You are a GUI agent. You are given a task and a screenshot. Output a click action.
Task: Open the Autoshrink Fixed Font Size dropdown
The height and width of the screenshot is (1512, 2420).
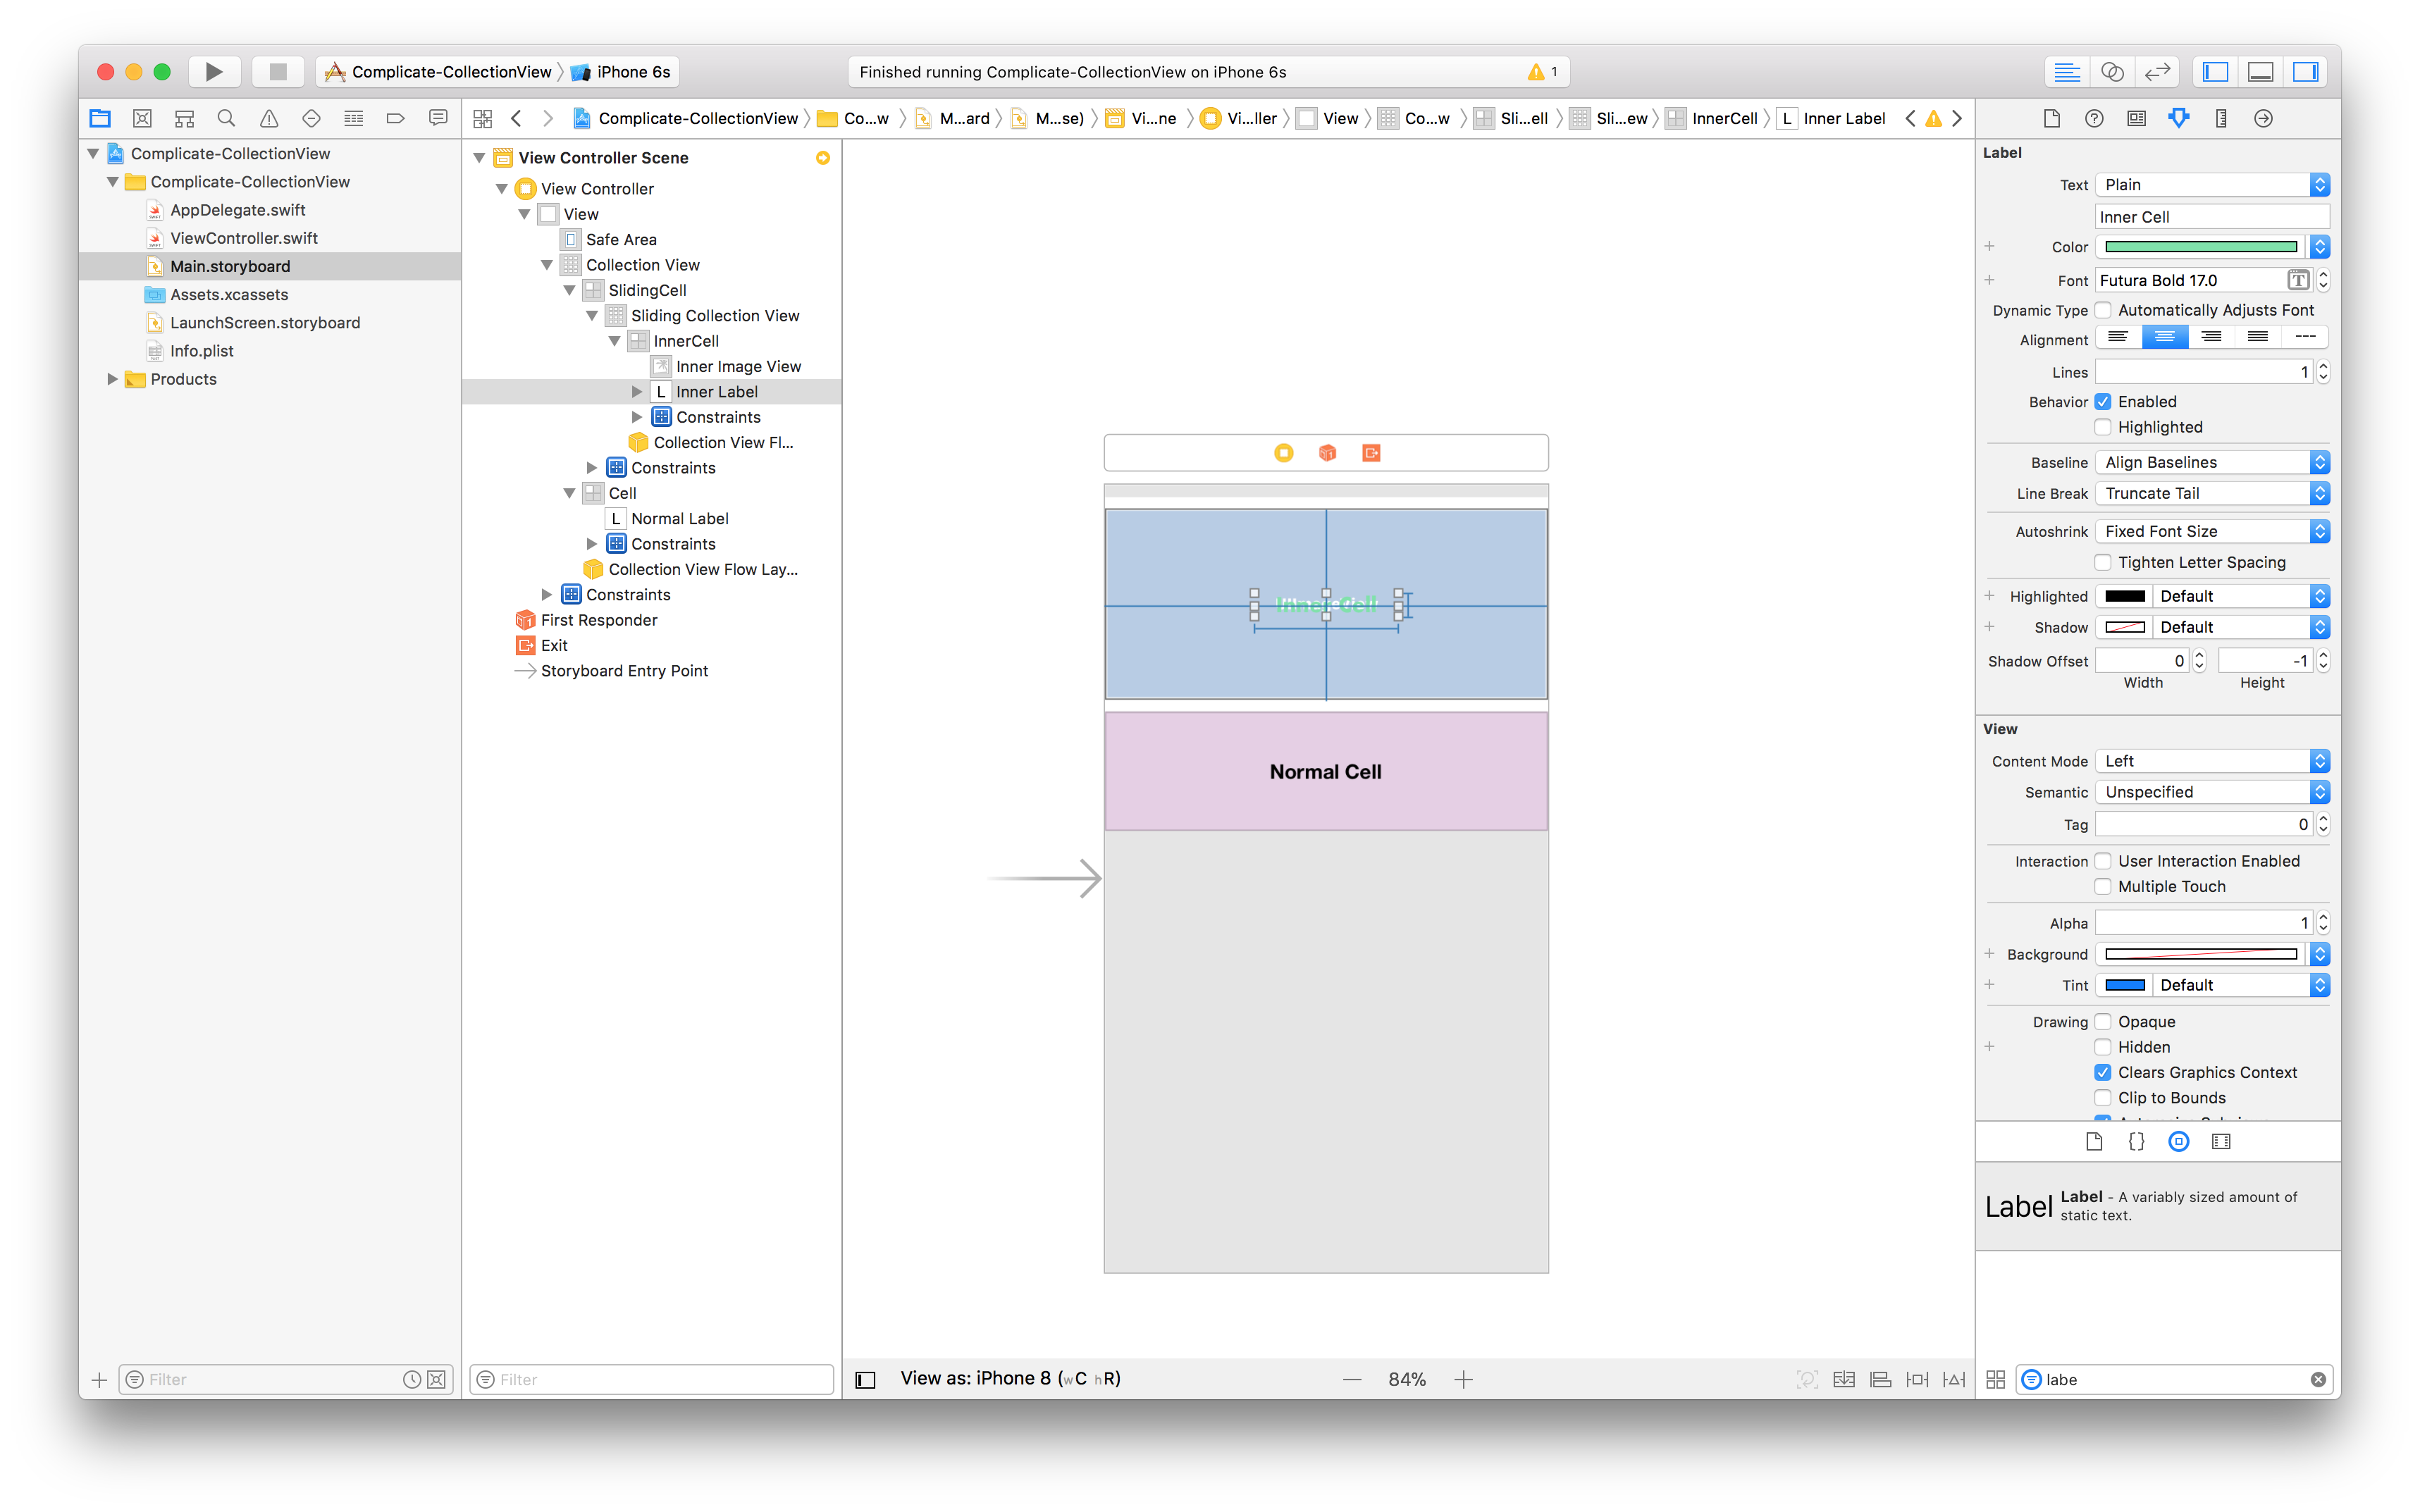(x=2212, y=531)
